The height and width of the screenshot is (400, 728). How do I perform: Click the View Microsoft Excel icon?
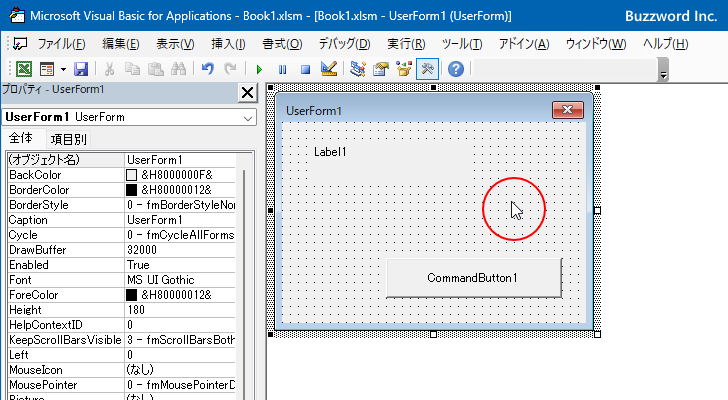pos(24,69)
